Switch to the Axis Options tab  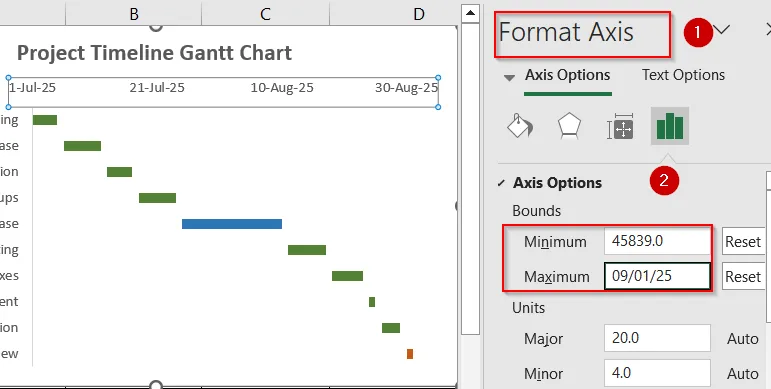click(x=567, y=75)
